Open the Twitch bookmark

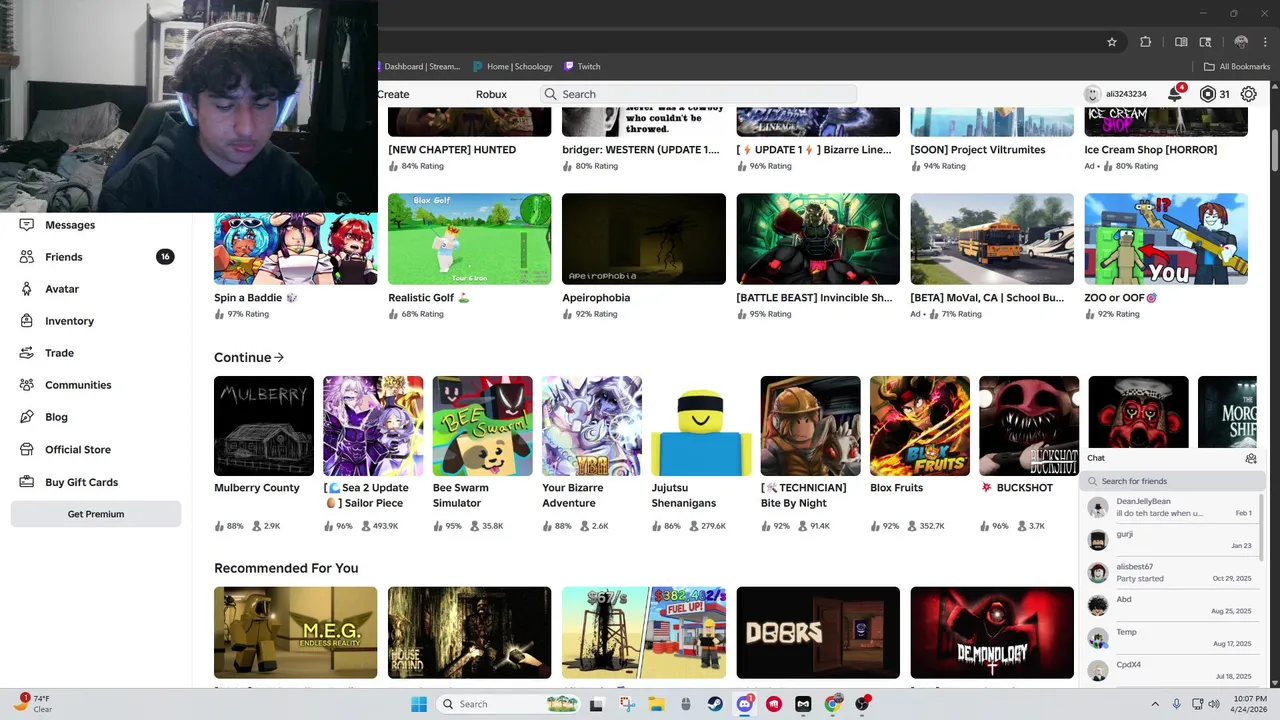tap(582, 66)
